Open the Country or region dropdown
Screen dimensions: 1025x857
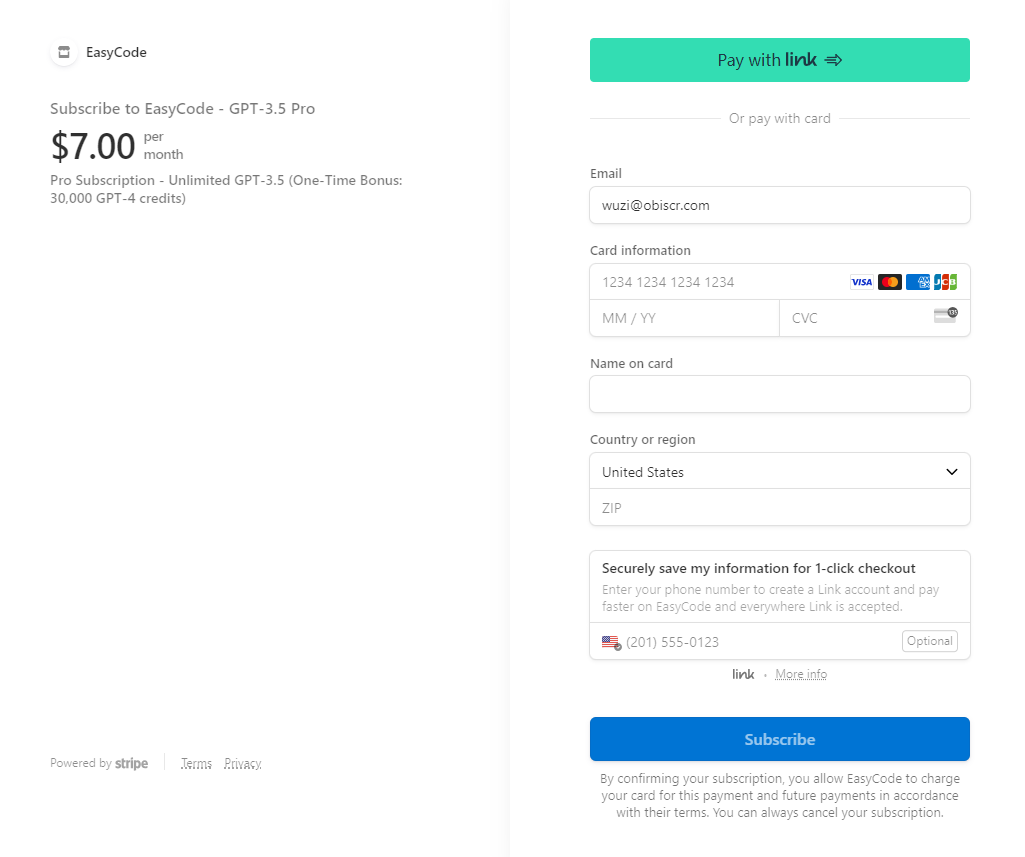779,471
